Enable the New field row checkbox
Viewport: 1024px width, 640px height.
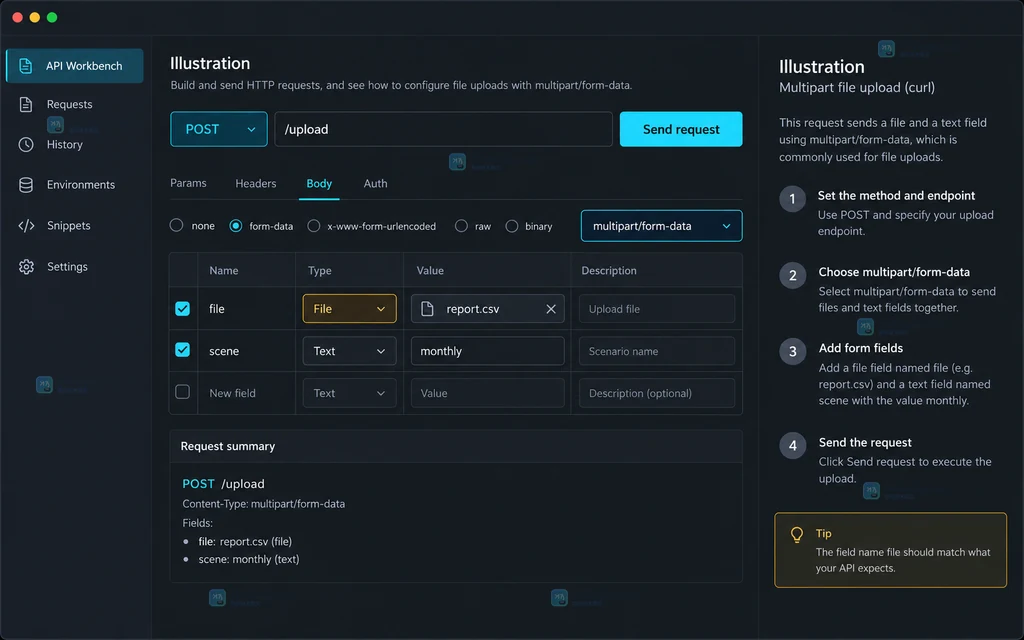[182, 392]
